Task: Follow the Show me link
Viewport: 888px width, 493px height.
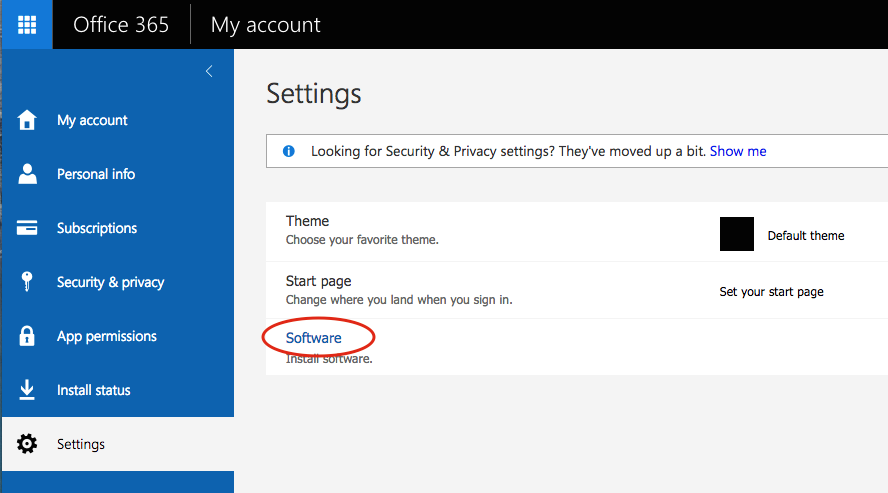Action: click(x=738, y=151)
